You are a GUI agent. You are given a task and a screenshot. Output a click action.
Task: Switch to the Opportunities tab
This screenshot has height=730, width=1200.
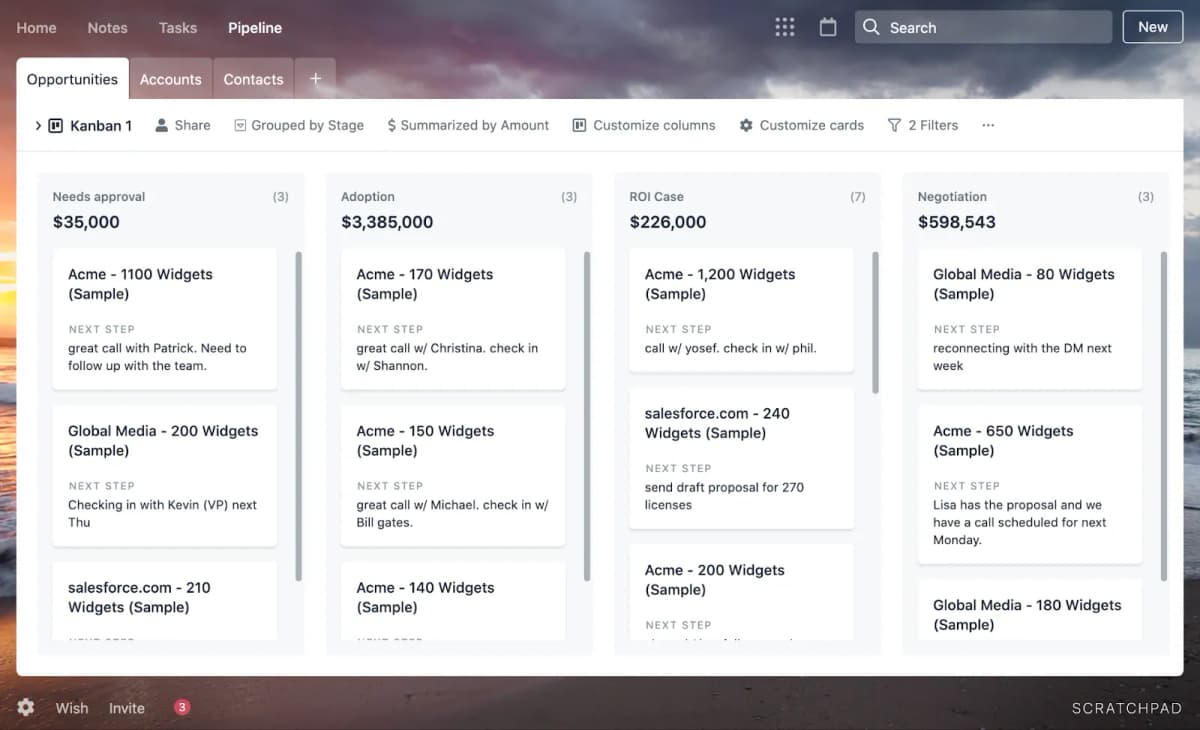click(x=72, y=79)
